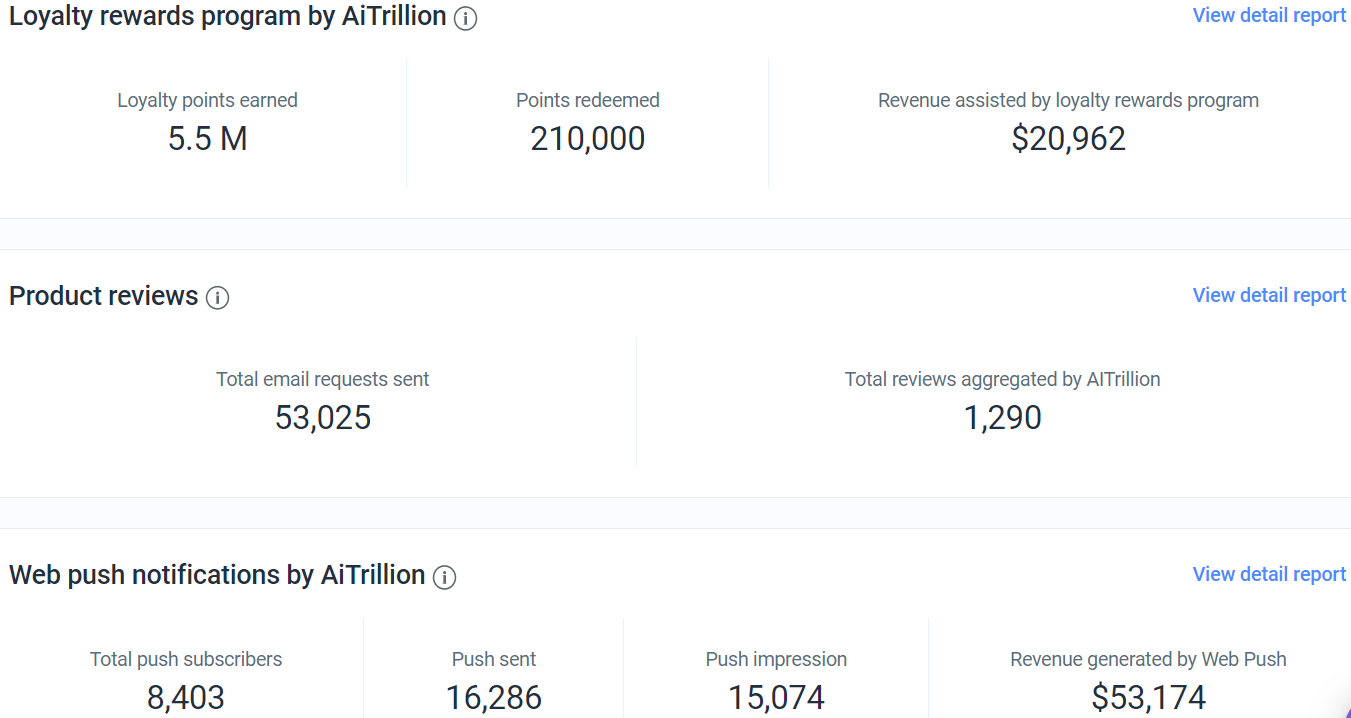Open Web push notifications detail report link
The image size is (1351, 718).
(1269, 574)
